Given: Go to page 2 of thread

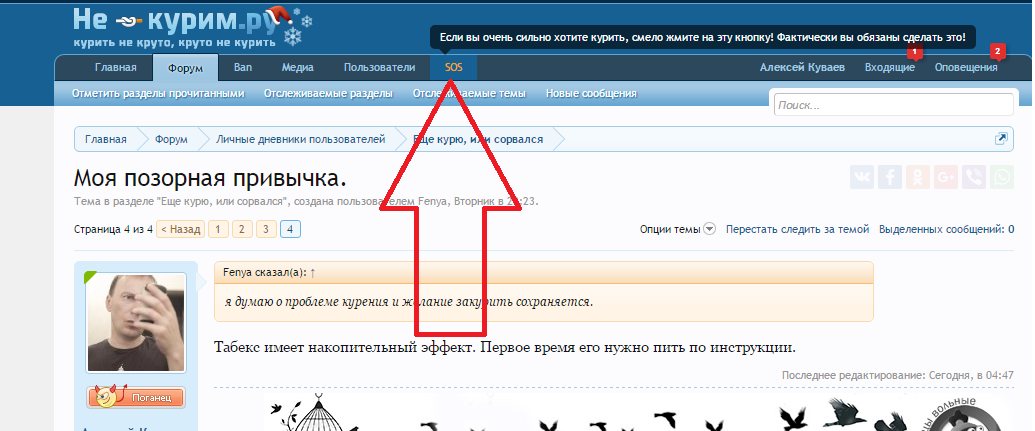Looking at the screenshot, I should coord(242,229).
